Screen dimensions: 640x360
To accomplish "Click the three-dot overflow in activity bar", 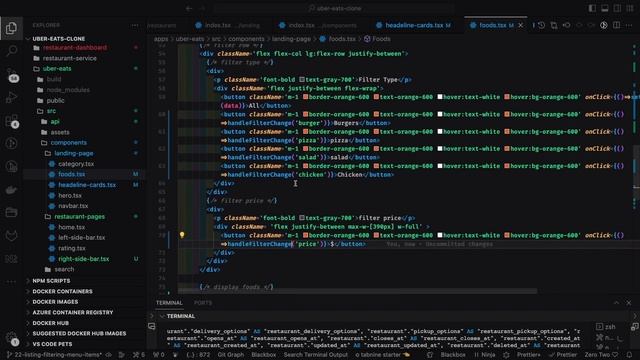I will [x=11, y=281].
